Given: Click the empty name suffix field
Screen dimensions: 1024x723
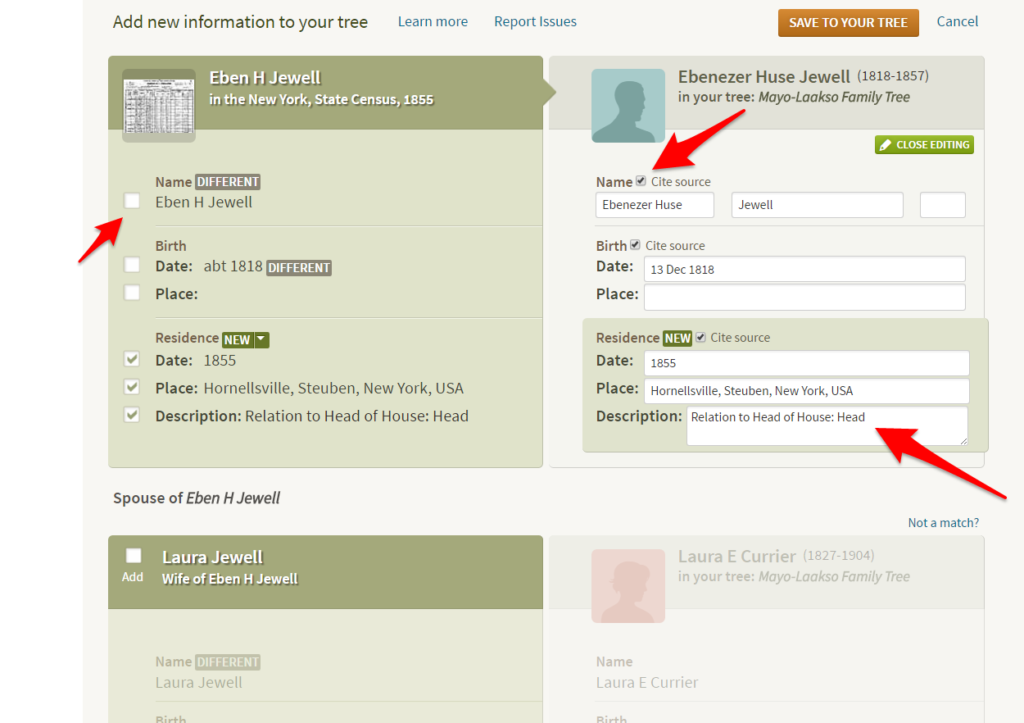Looking at the screenshot, I should (942, 205).
